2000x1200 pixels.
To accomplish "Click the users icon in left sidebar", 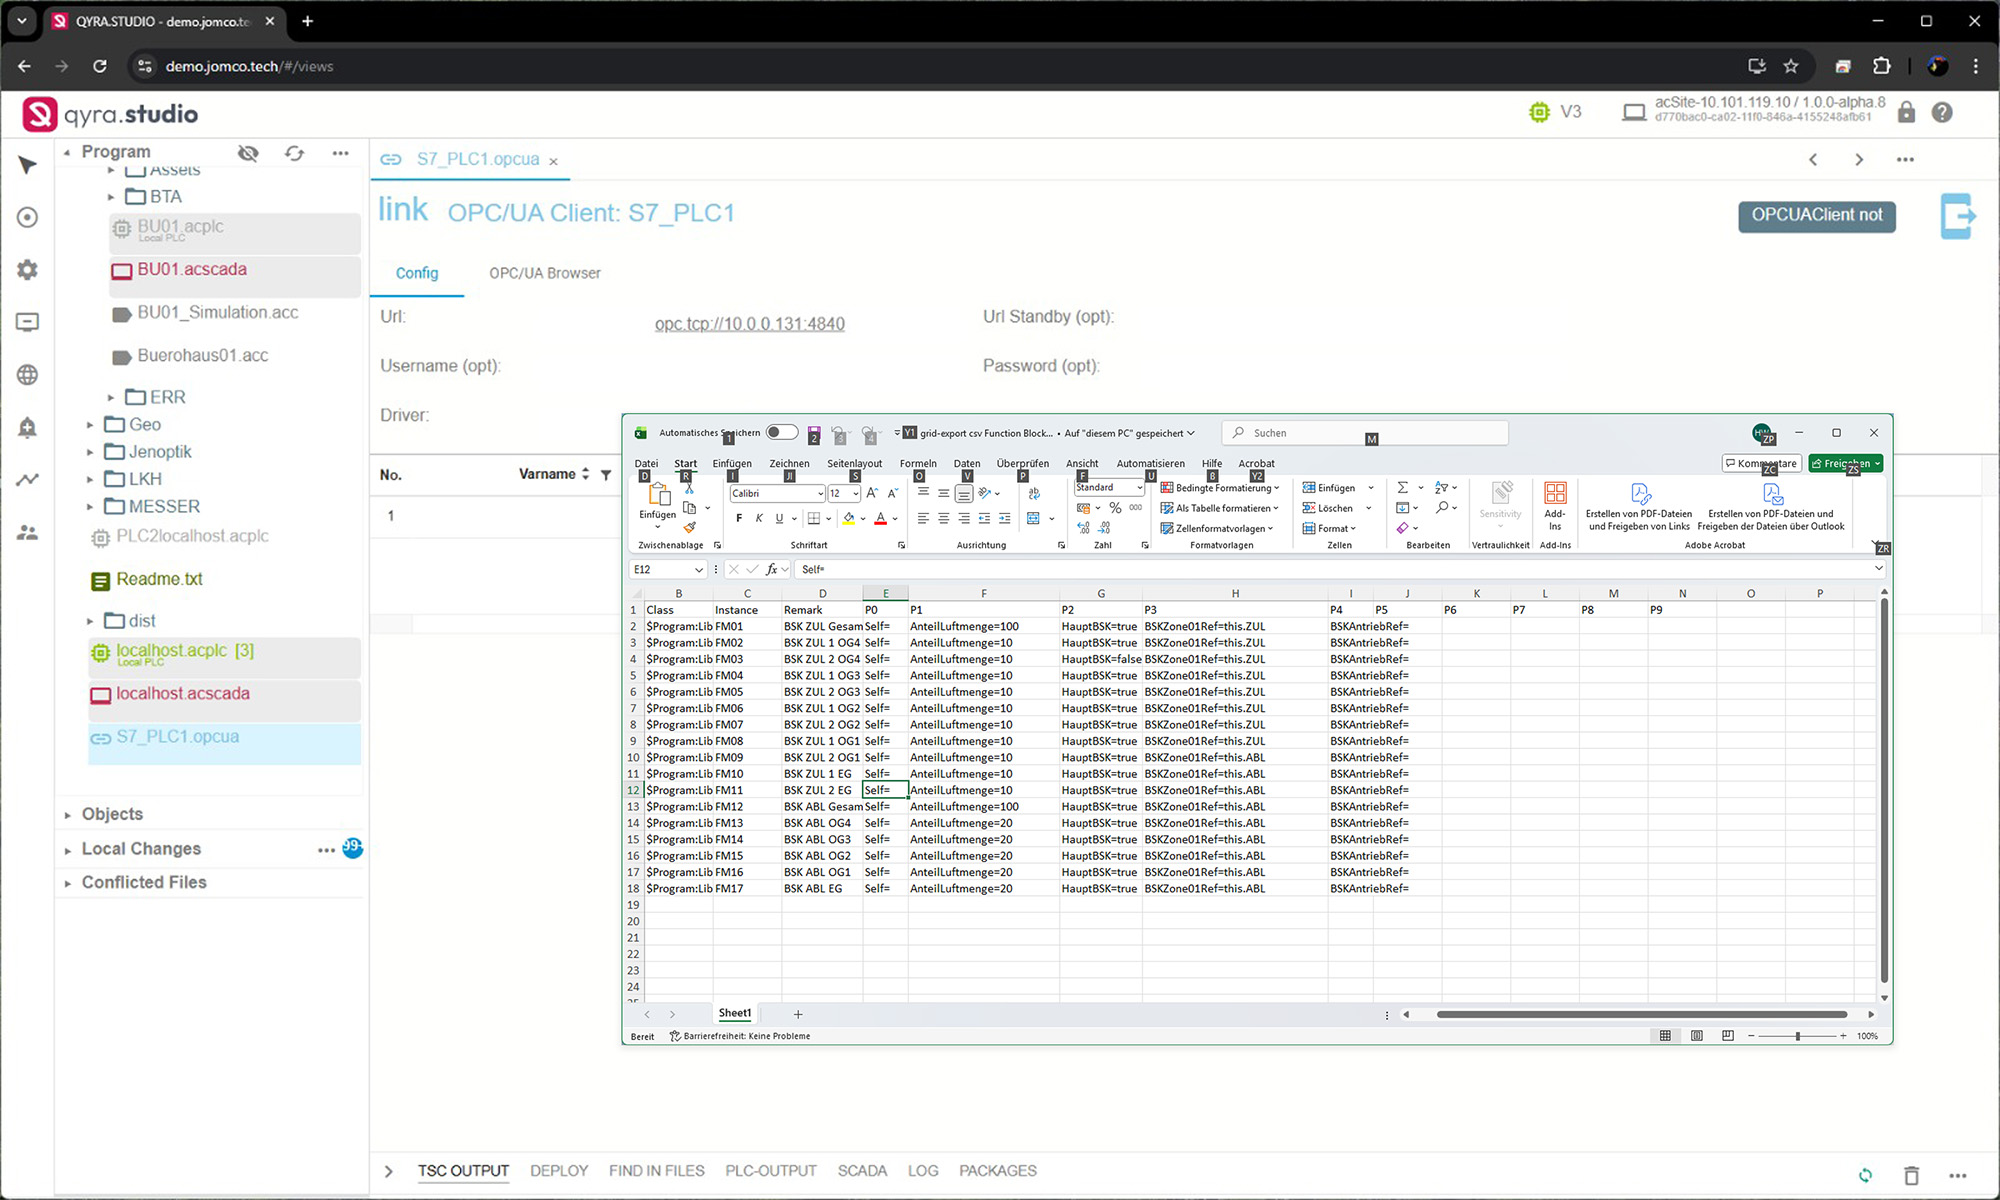I will [x=27, y=533].
